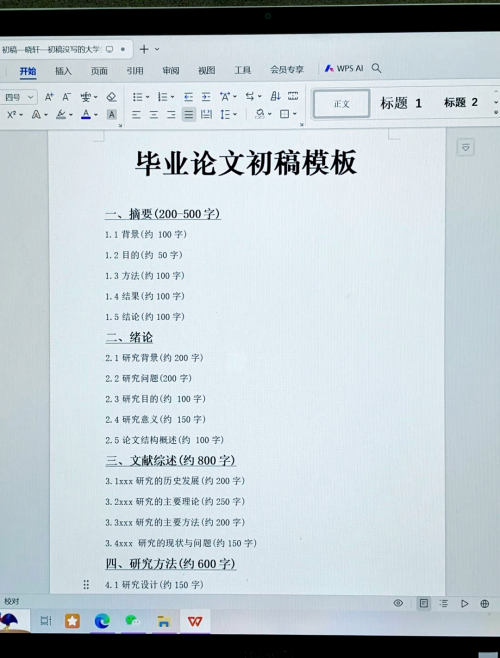Open the 引用 tab
Screen dimensions: 500x658
pyautogui.click(x=135, y=70)
